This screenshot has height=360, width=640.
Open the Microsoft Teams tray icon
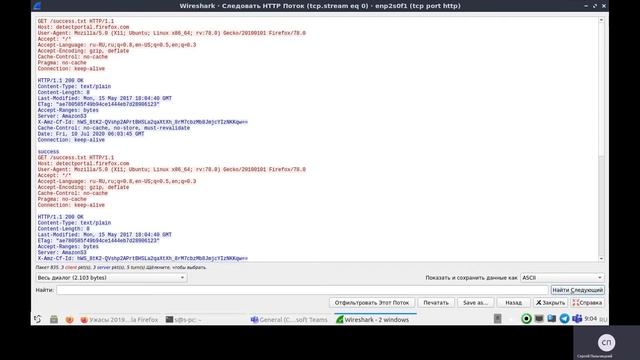pyautogui.click(x=577, y=318)
